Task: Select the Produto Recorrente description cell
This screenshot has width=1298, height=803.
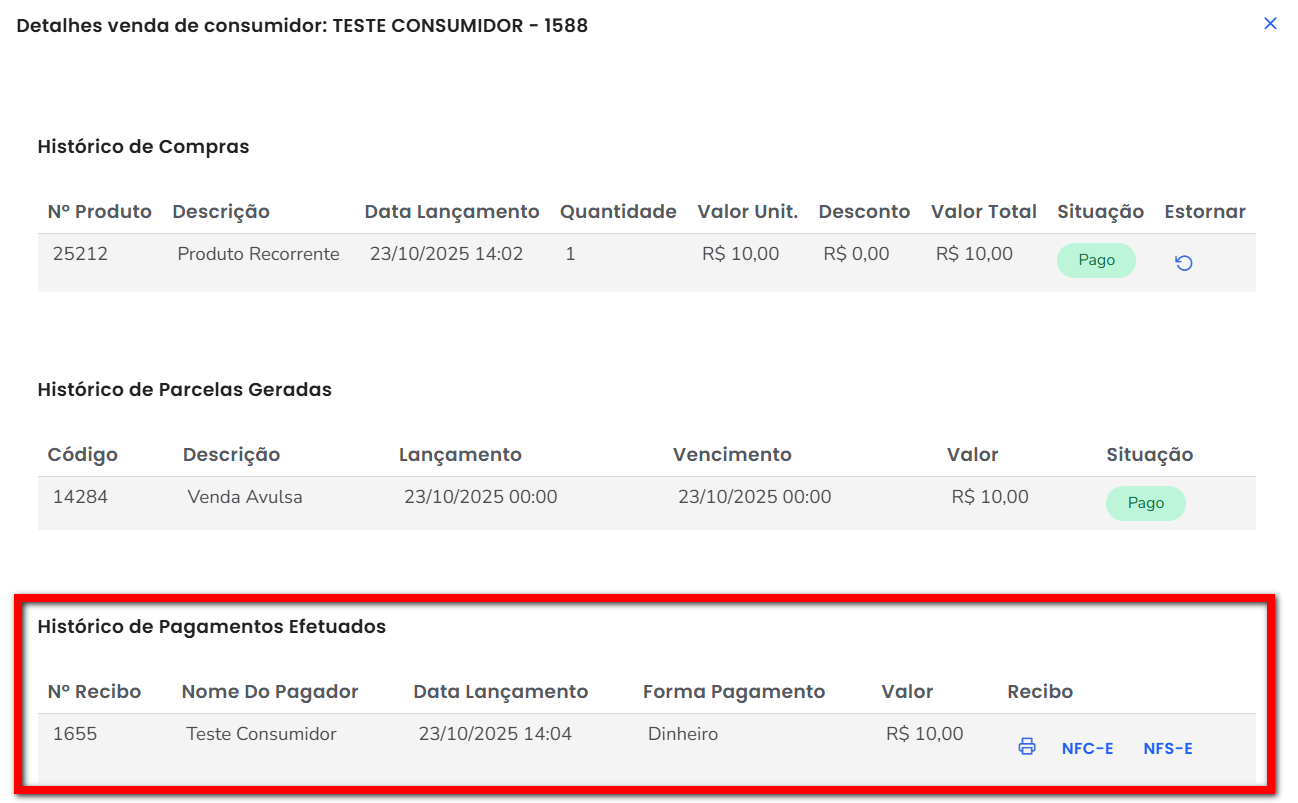Action: [x=258, y=254]
